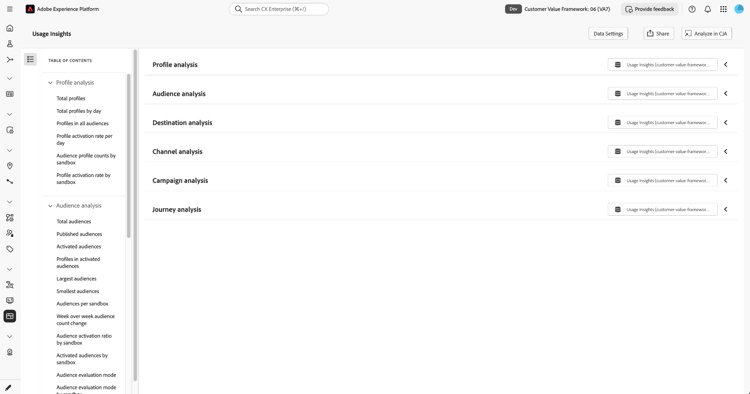Jump to Profile activation rate by sandbox
750x394 pixels.
pos(84,179)
